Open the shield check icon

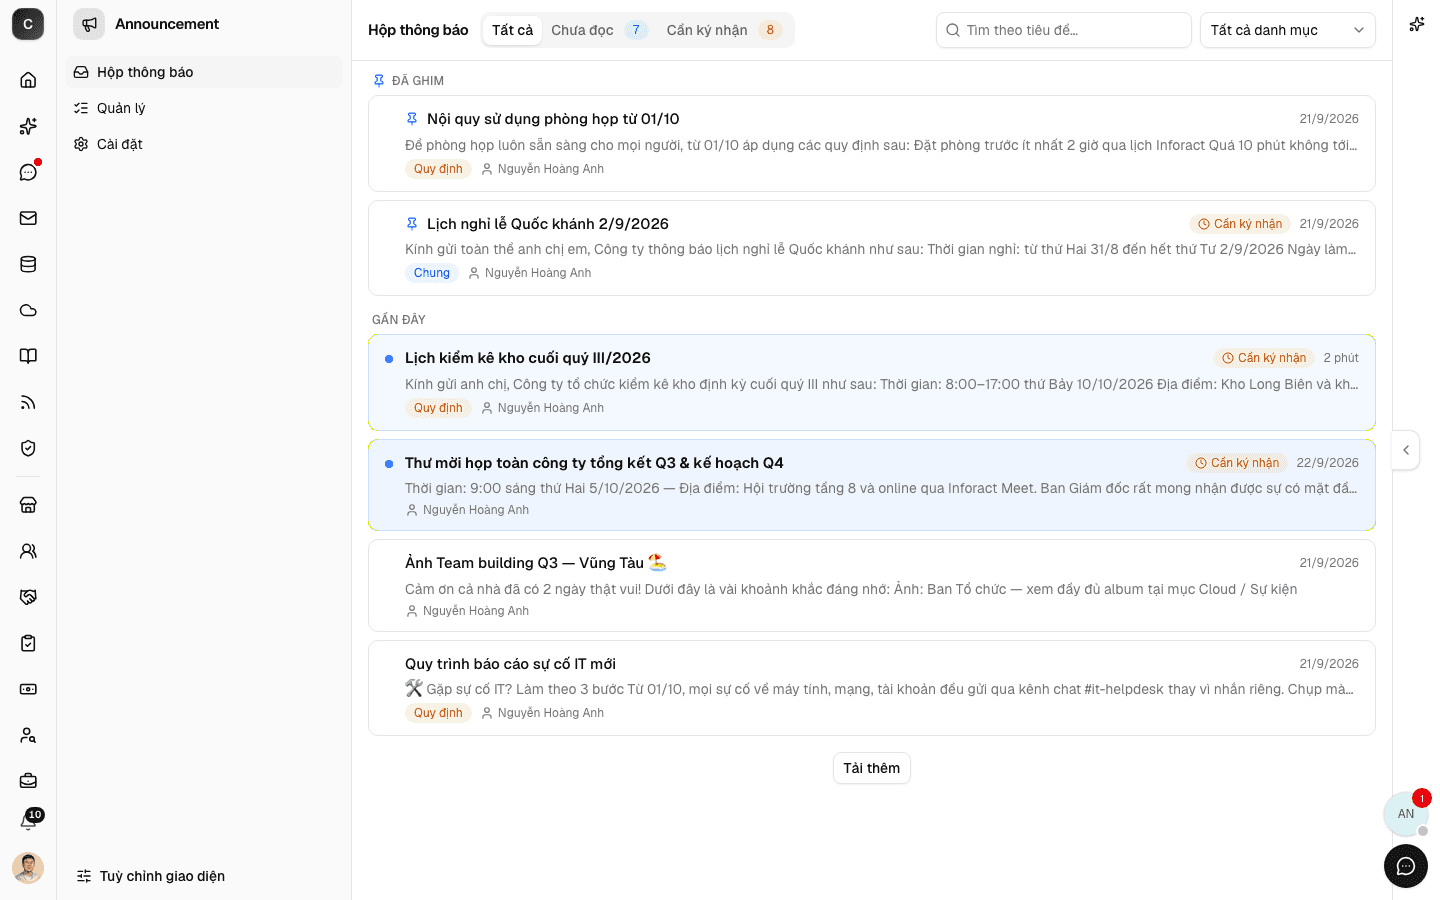coord(28,448)
